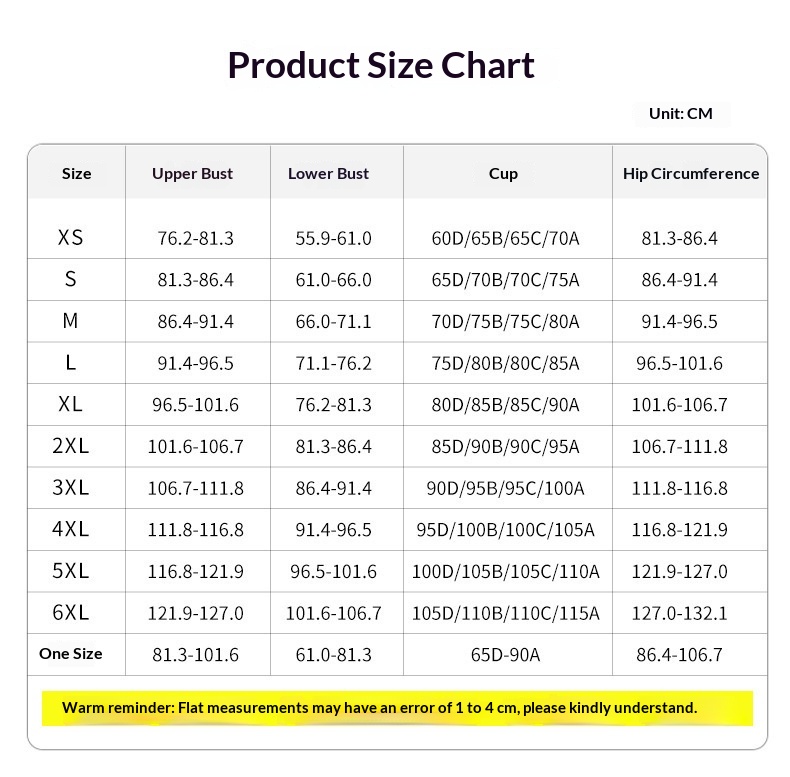
Task: Click the M size row label
Action: (x=70, y=321)
